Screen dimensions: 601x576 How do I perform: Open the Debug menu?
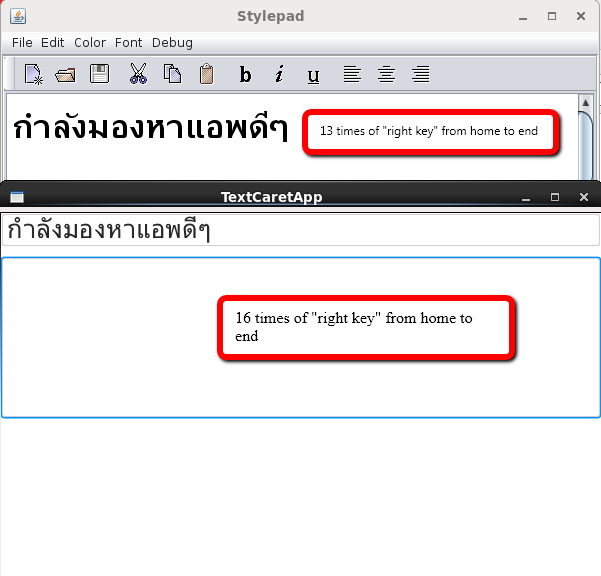point(172,43)
